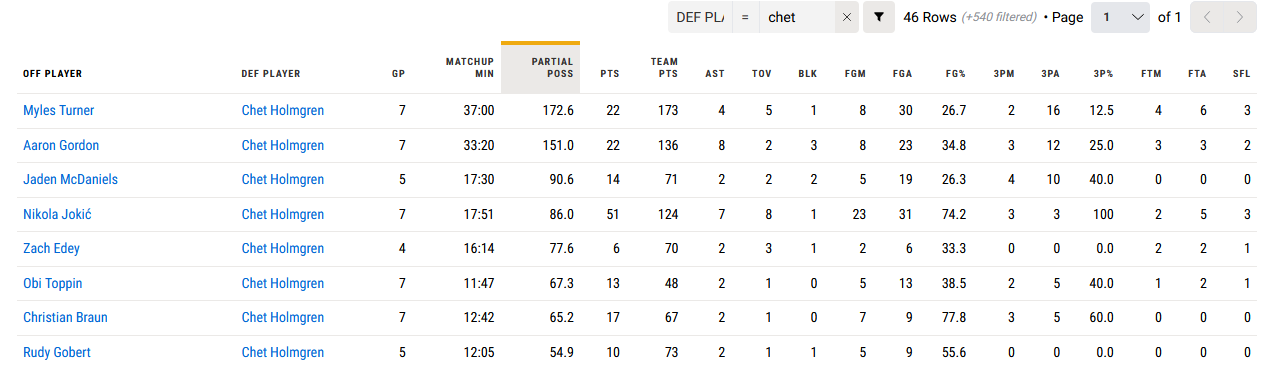
Task: Go to previous page arrow
Action: [1208, 17]
